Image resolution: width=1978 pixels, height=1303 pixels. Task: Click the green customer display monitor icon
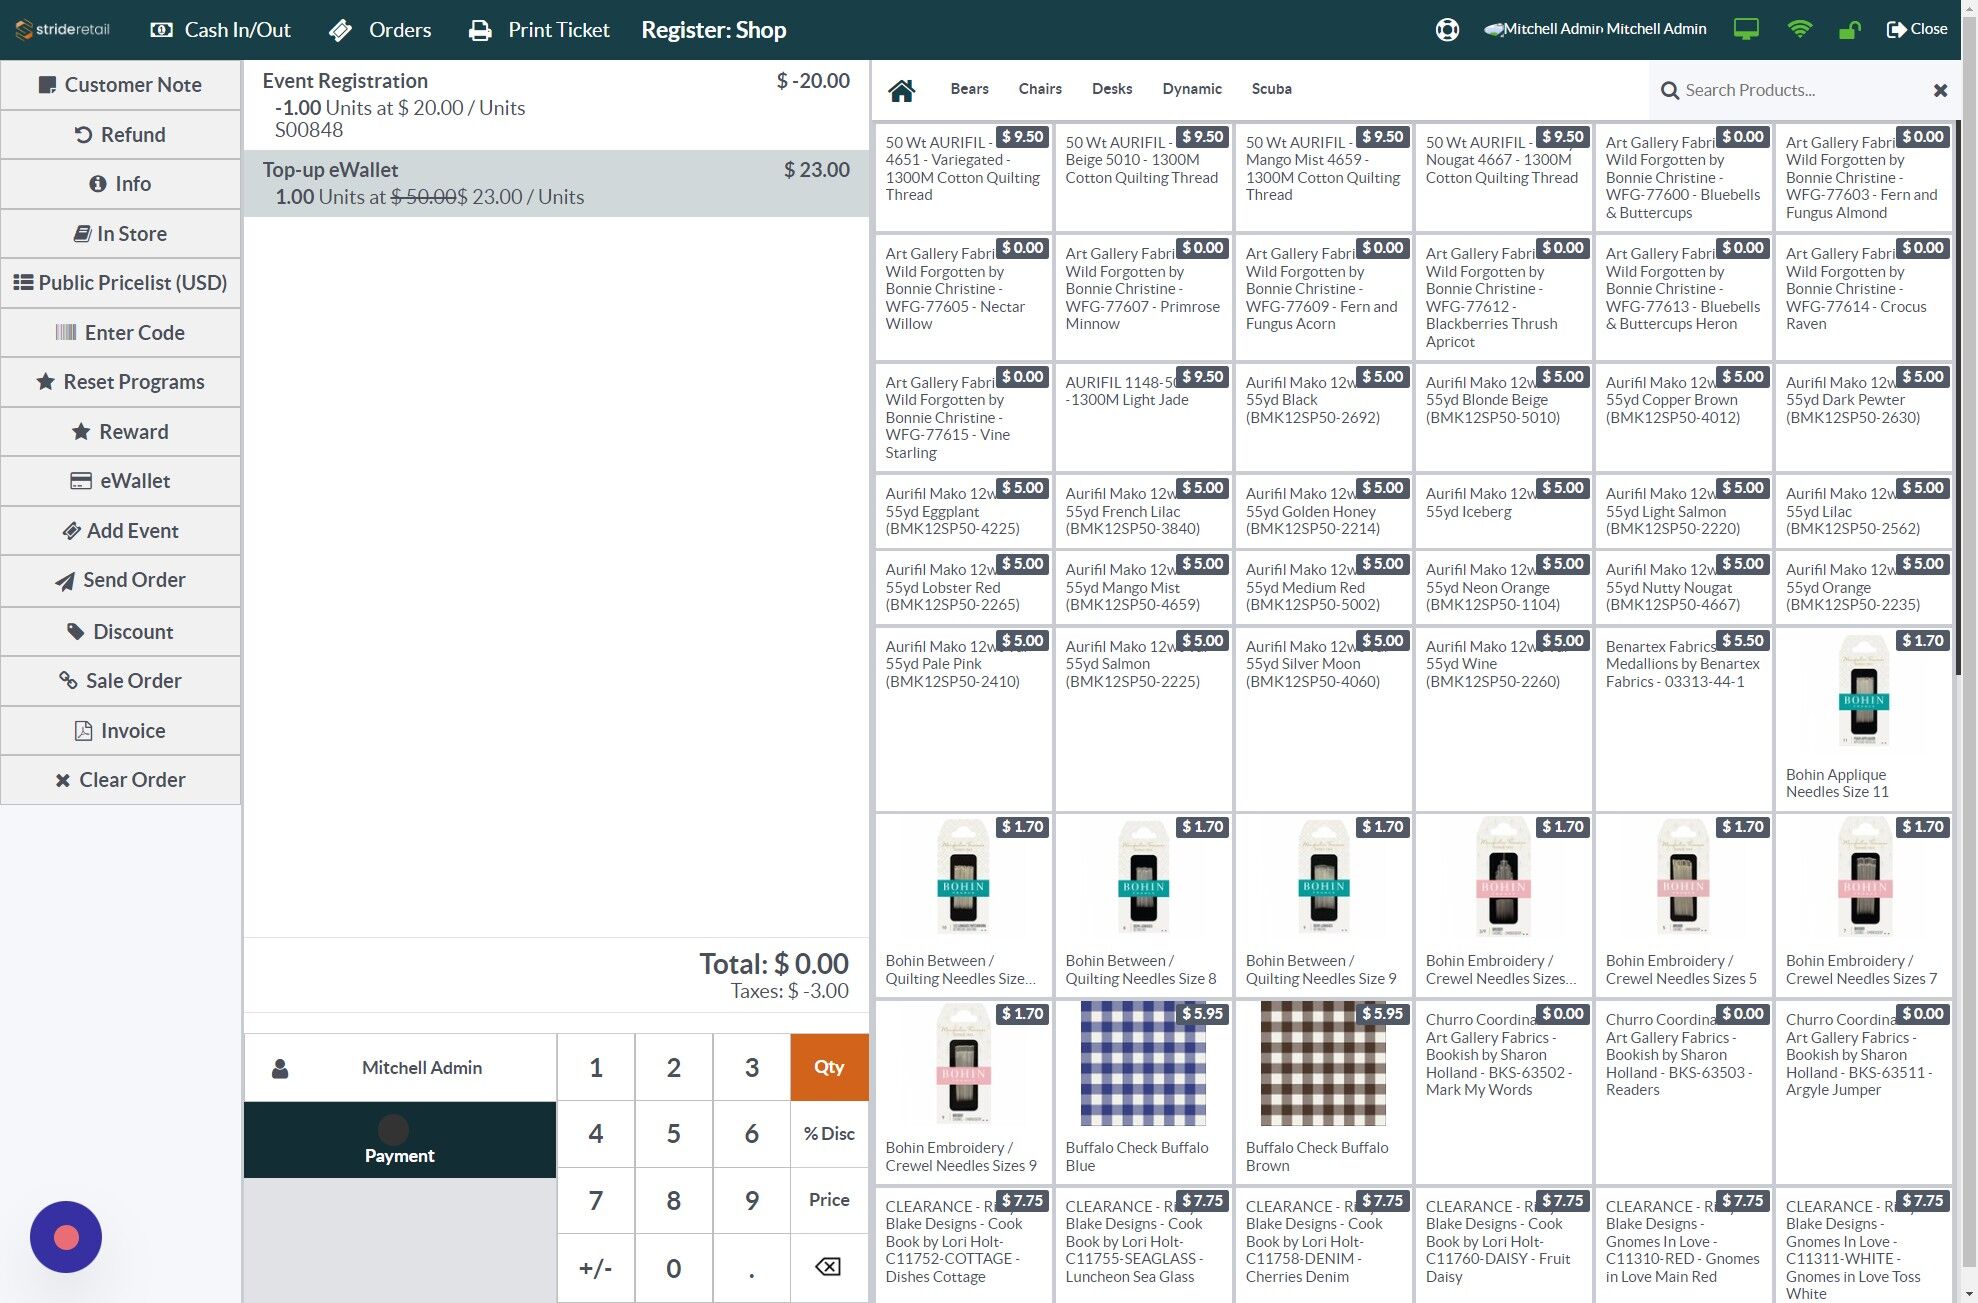pyautogui.click(x=1746, y=30)
